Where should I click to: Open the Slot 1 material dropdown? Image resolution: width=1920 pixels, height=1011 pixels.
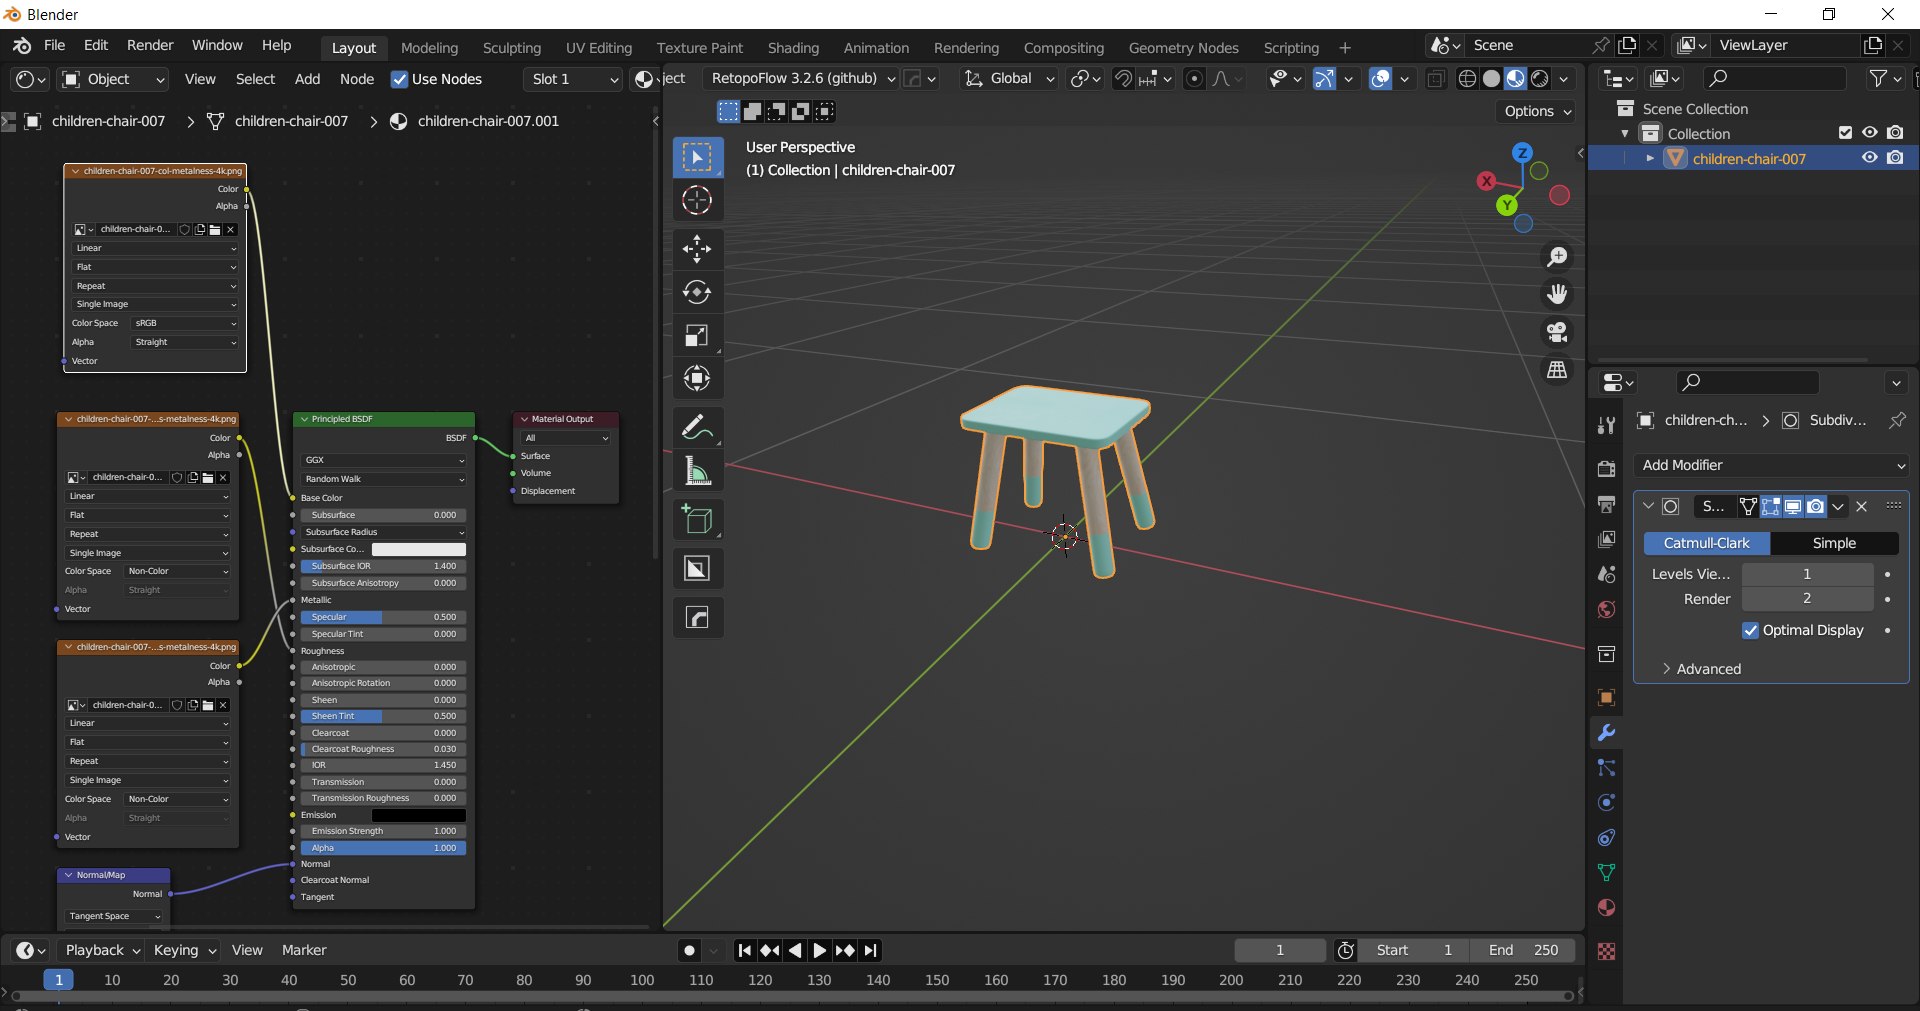point(574,79)
